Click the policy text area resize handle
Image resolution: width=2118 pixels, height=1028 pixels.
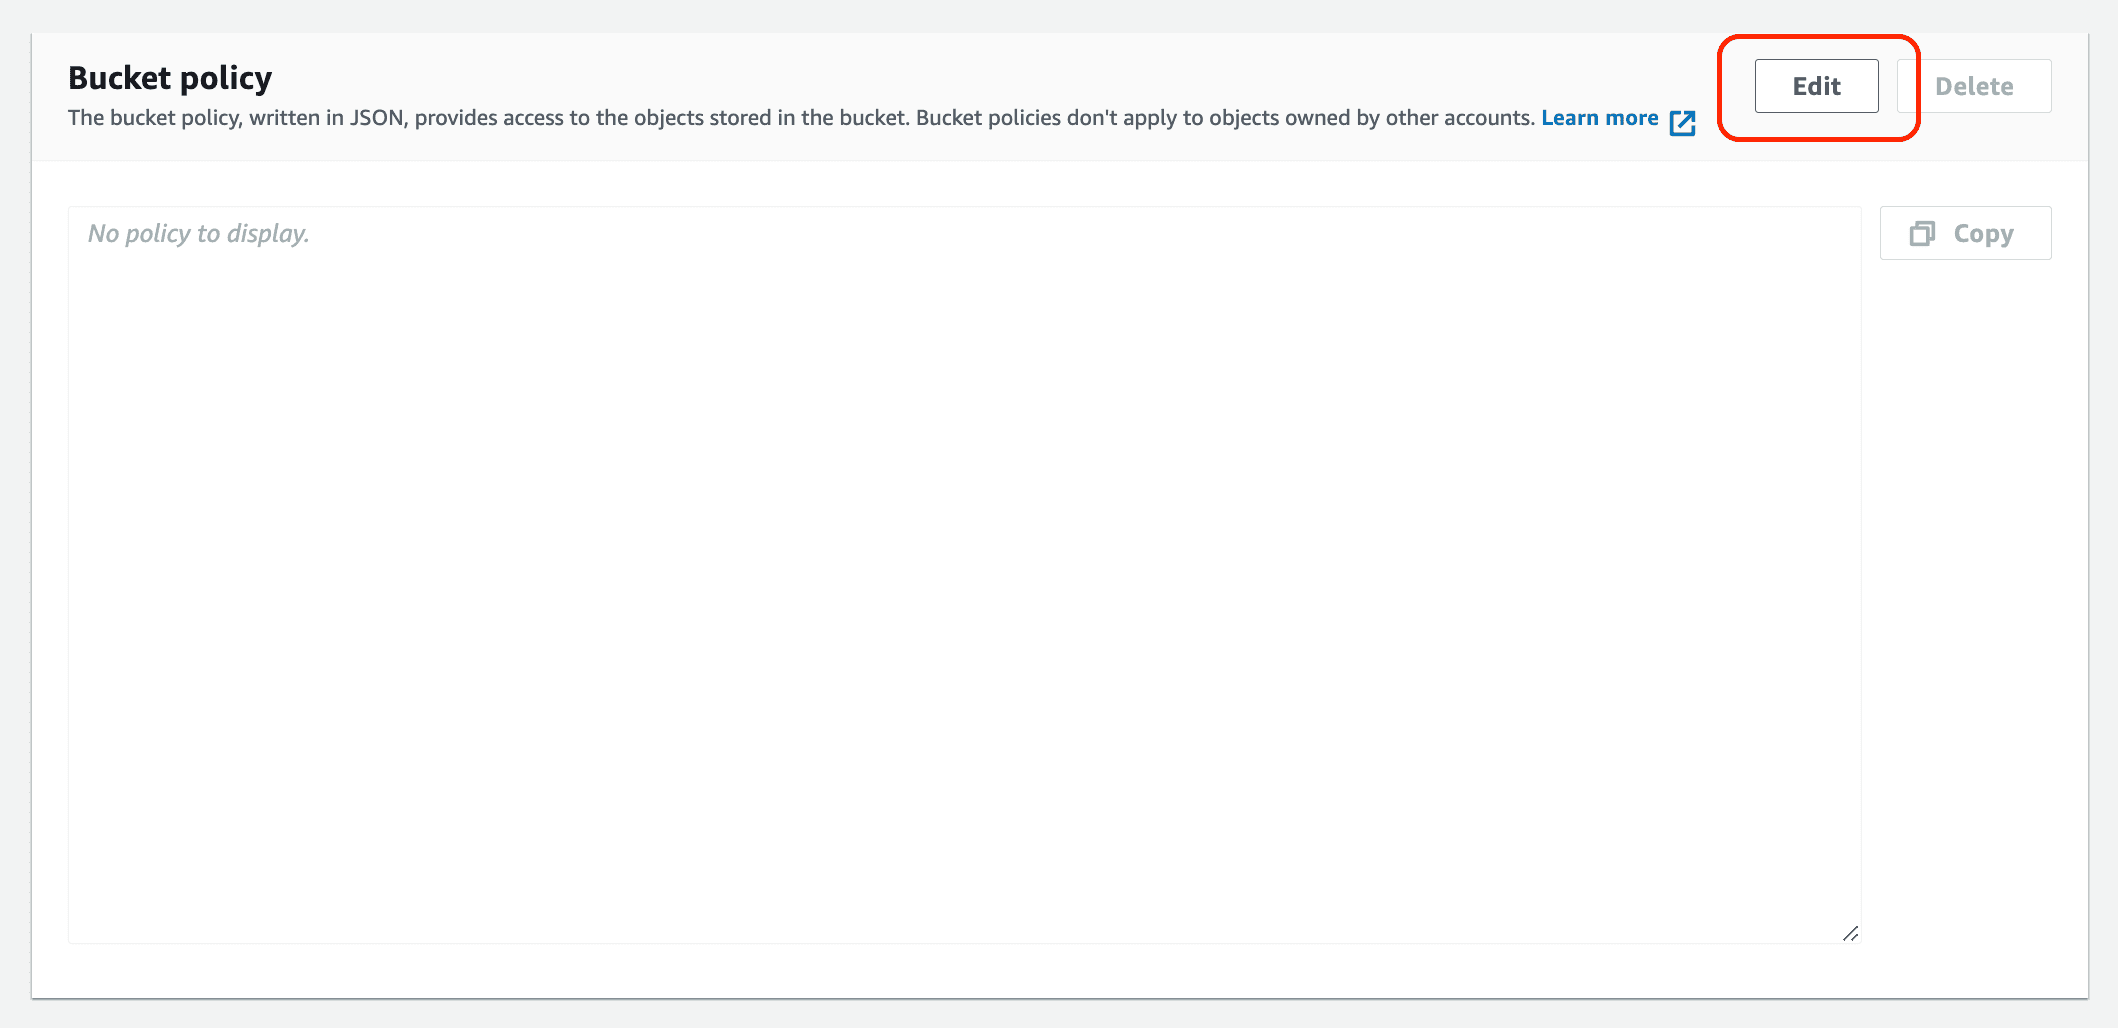[1850, 933]
